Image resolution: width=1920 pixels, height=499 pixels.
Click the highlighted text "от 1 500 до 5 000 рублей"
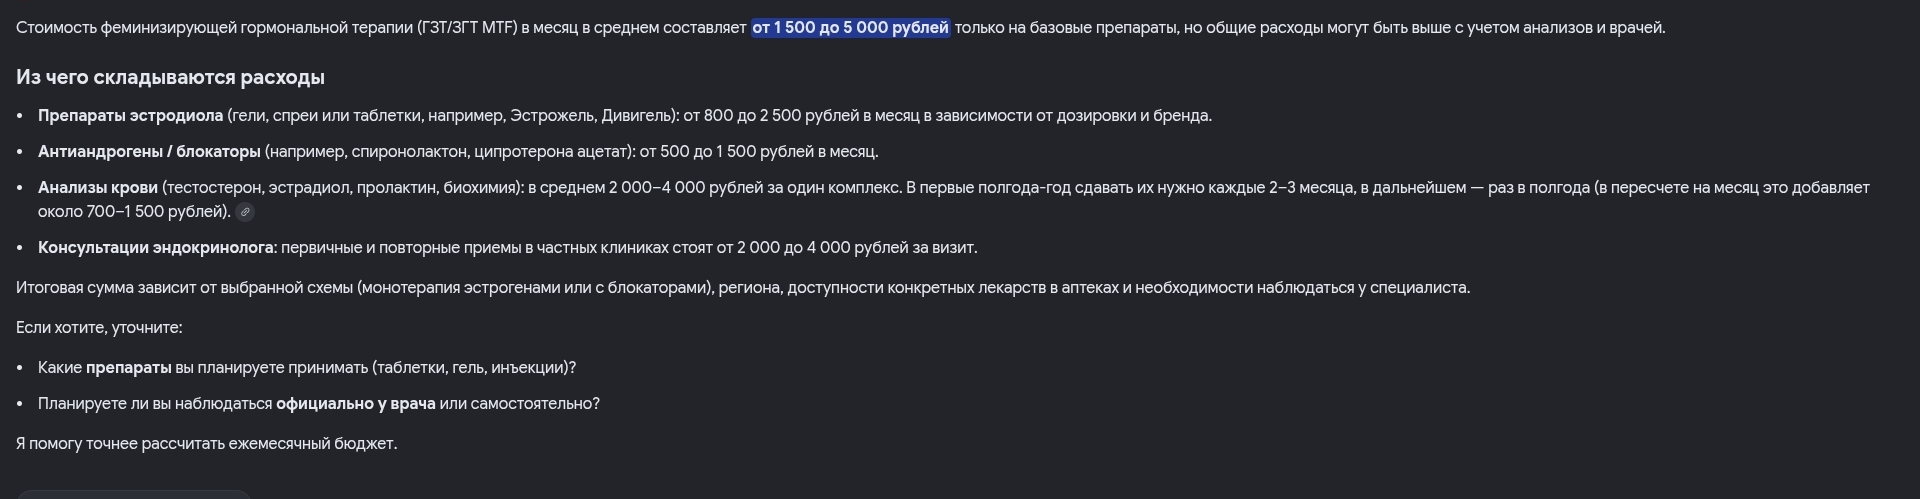click(850, 28)
